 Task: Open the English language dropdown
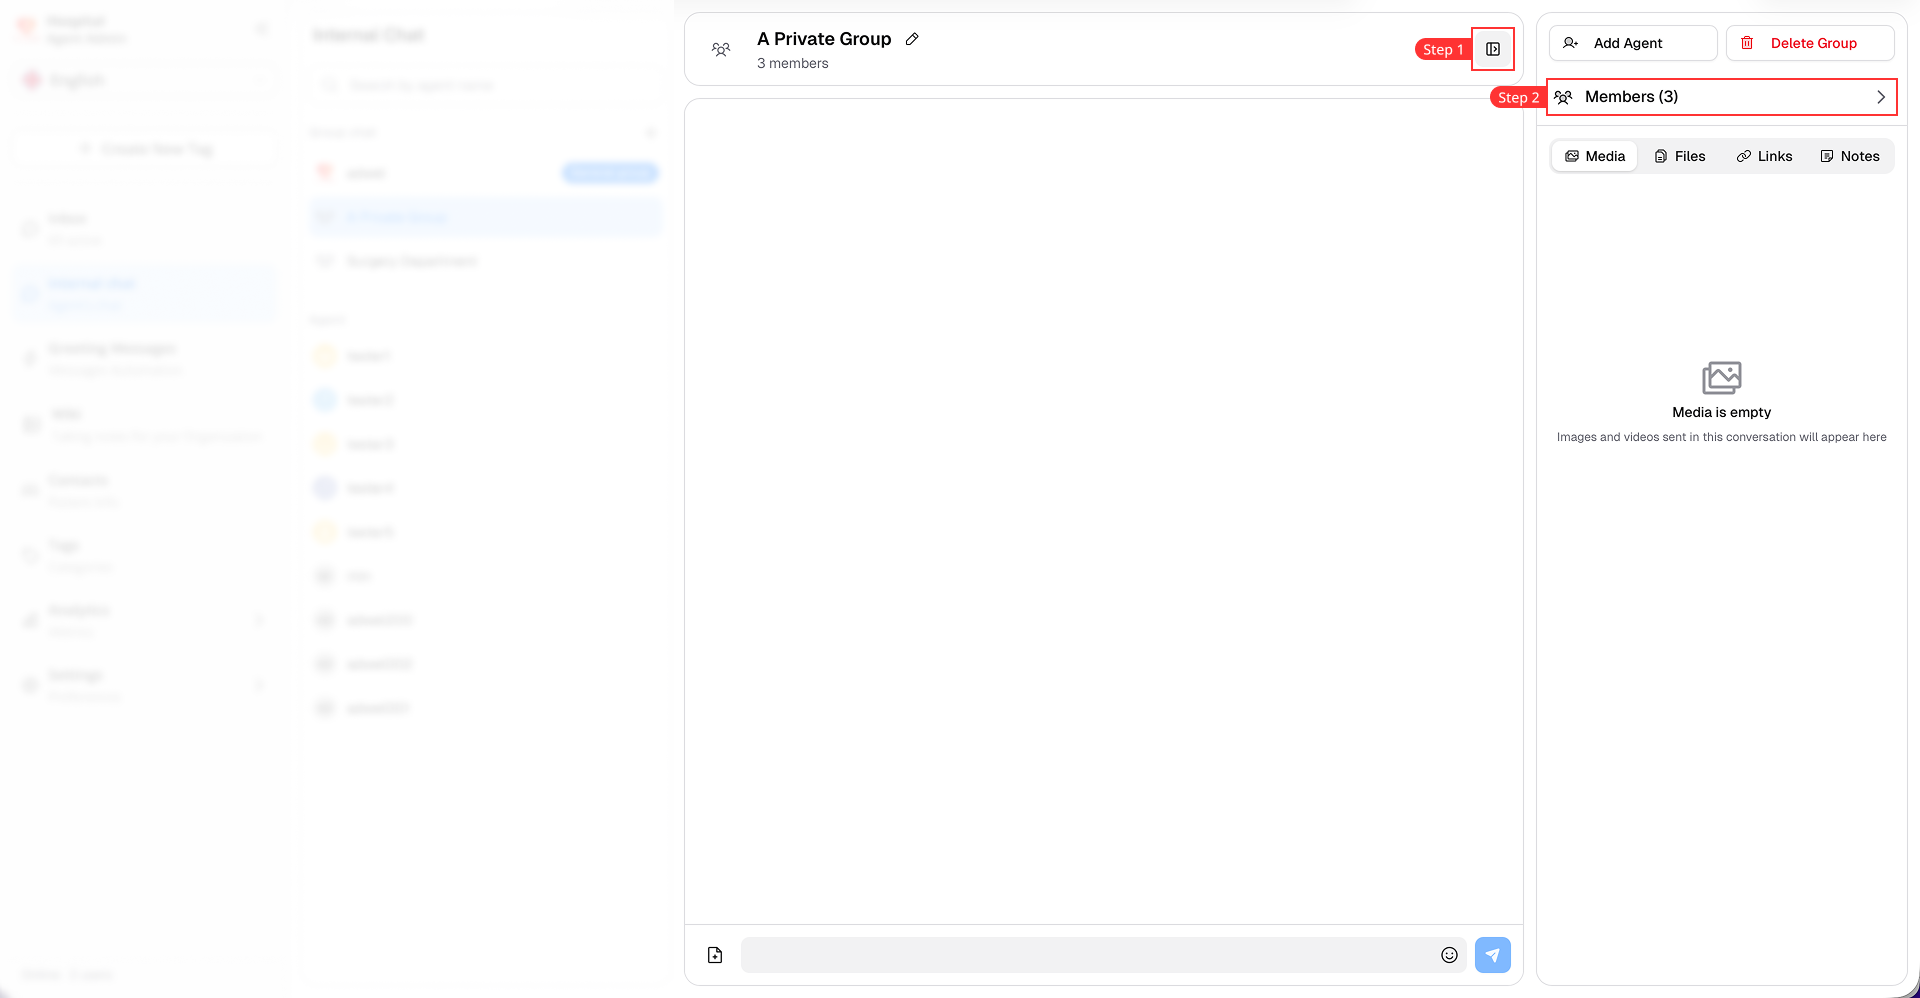(145, 80)
